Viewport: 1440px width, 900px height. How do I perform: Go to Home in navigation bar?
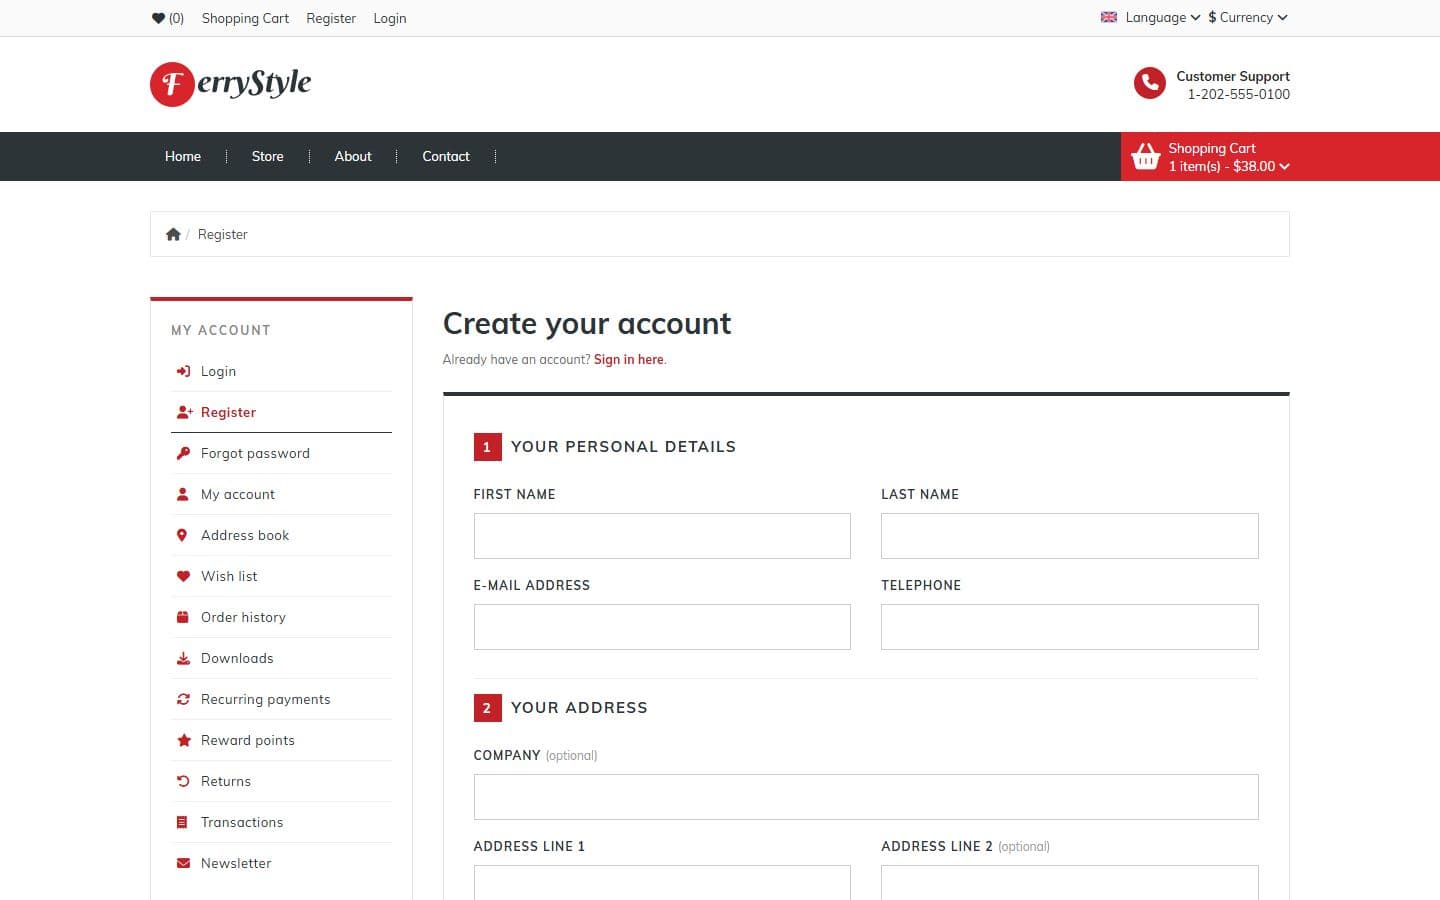[183, 156]
